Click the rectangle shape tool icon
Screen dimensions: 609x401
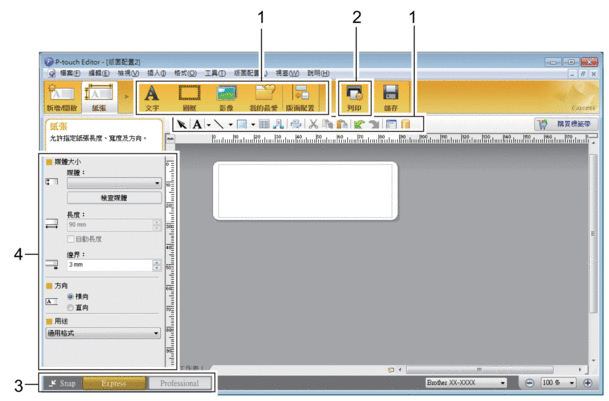[242, 124]
